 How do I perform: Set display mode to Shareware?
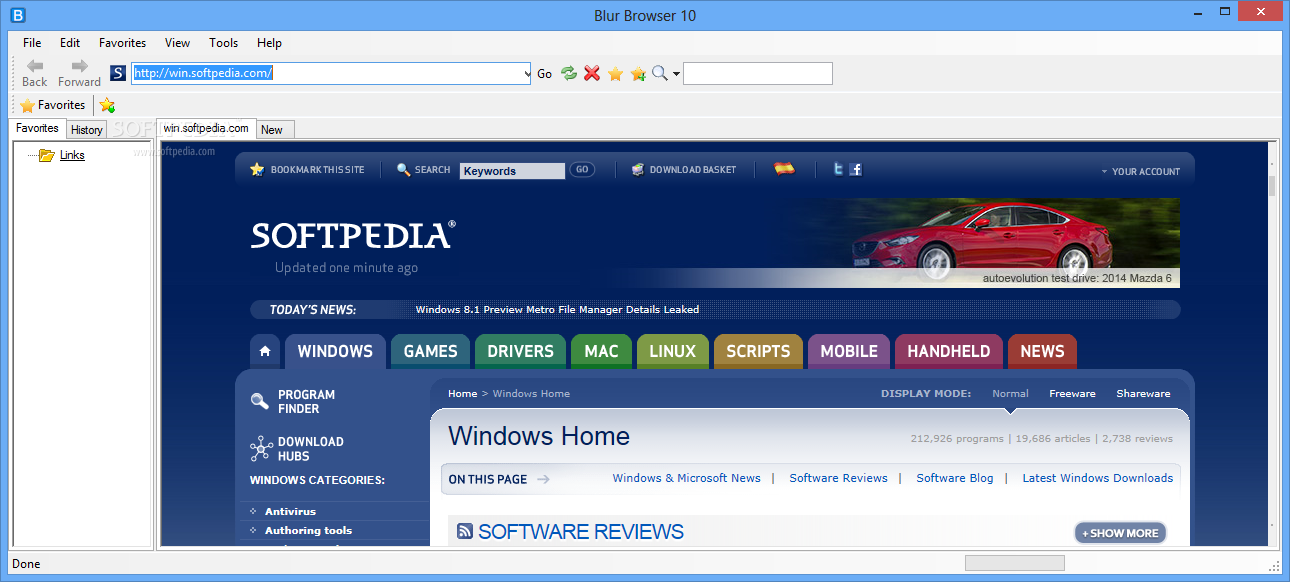[x=1143, y=394]
